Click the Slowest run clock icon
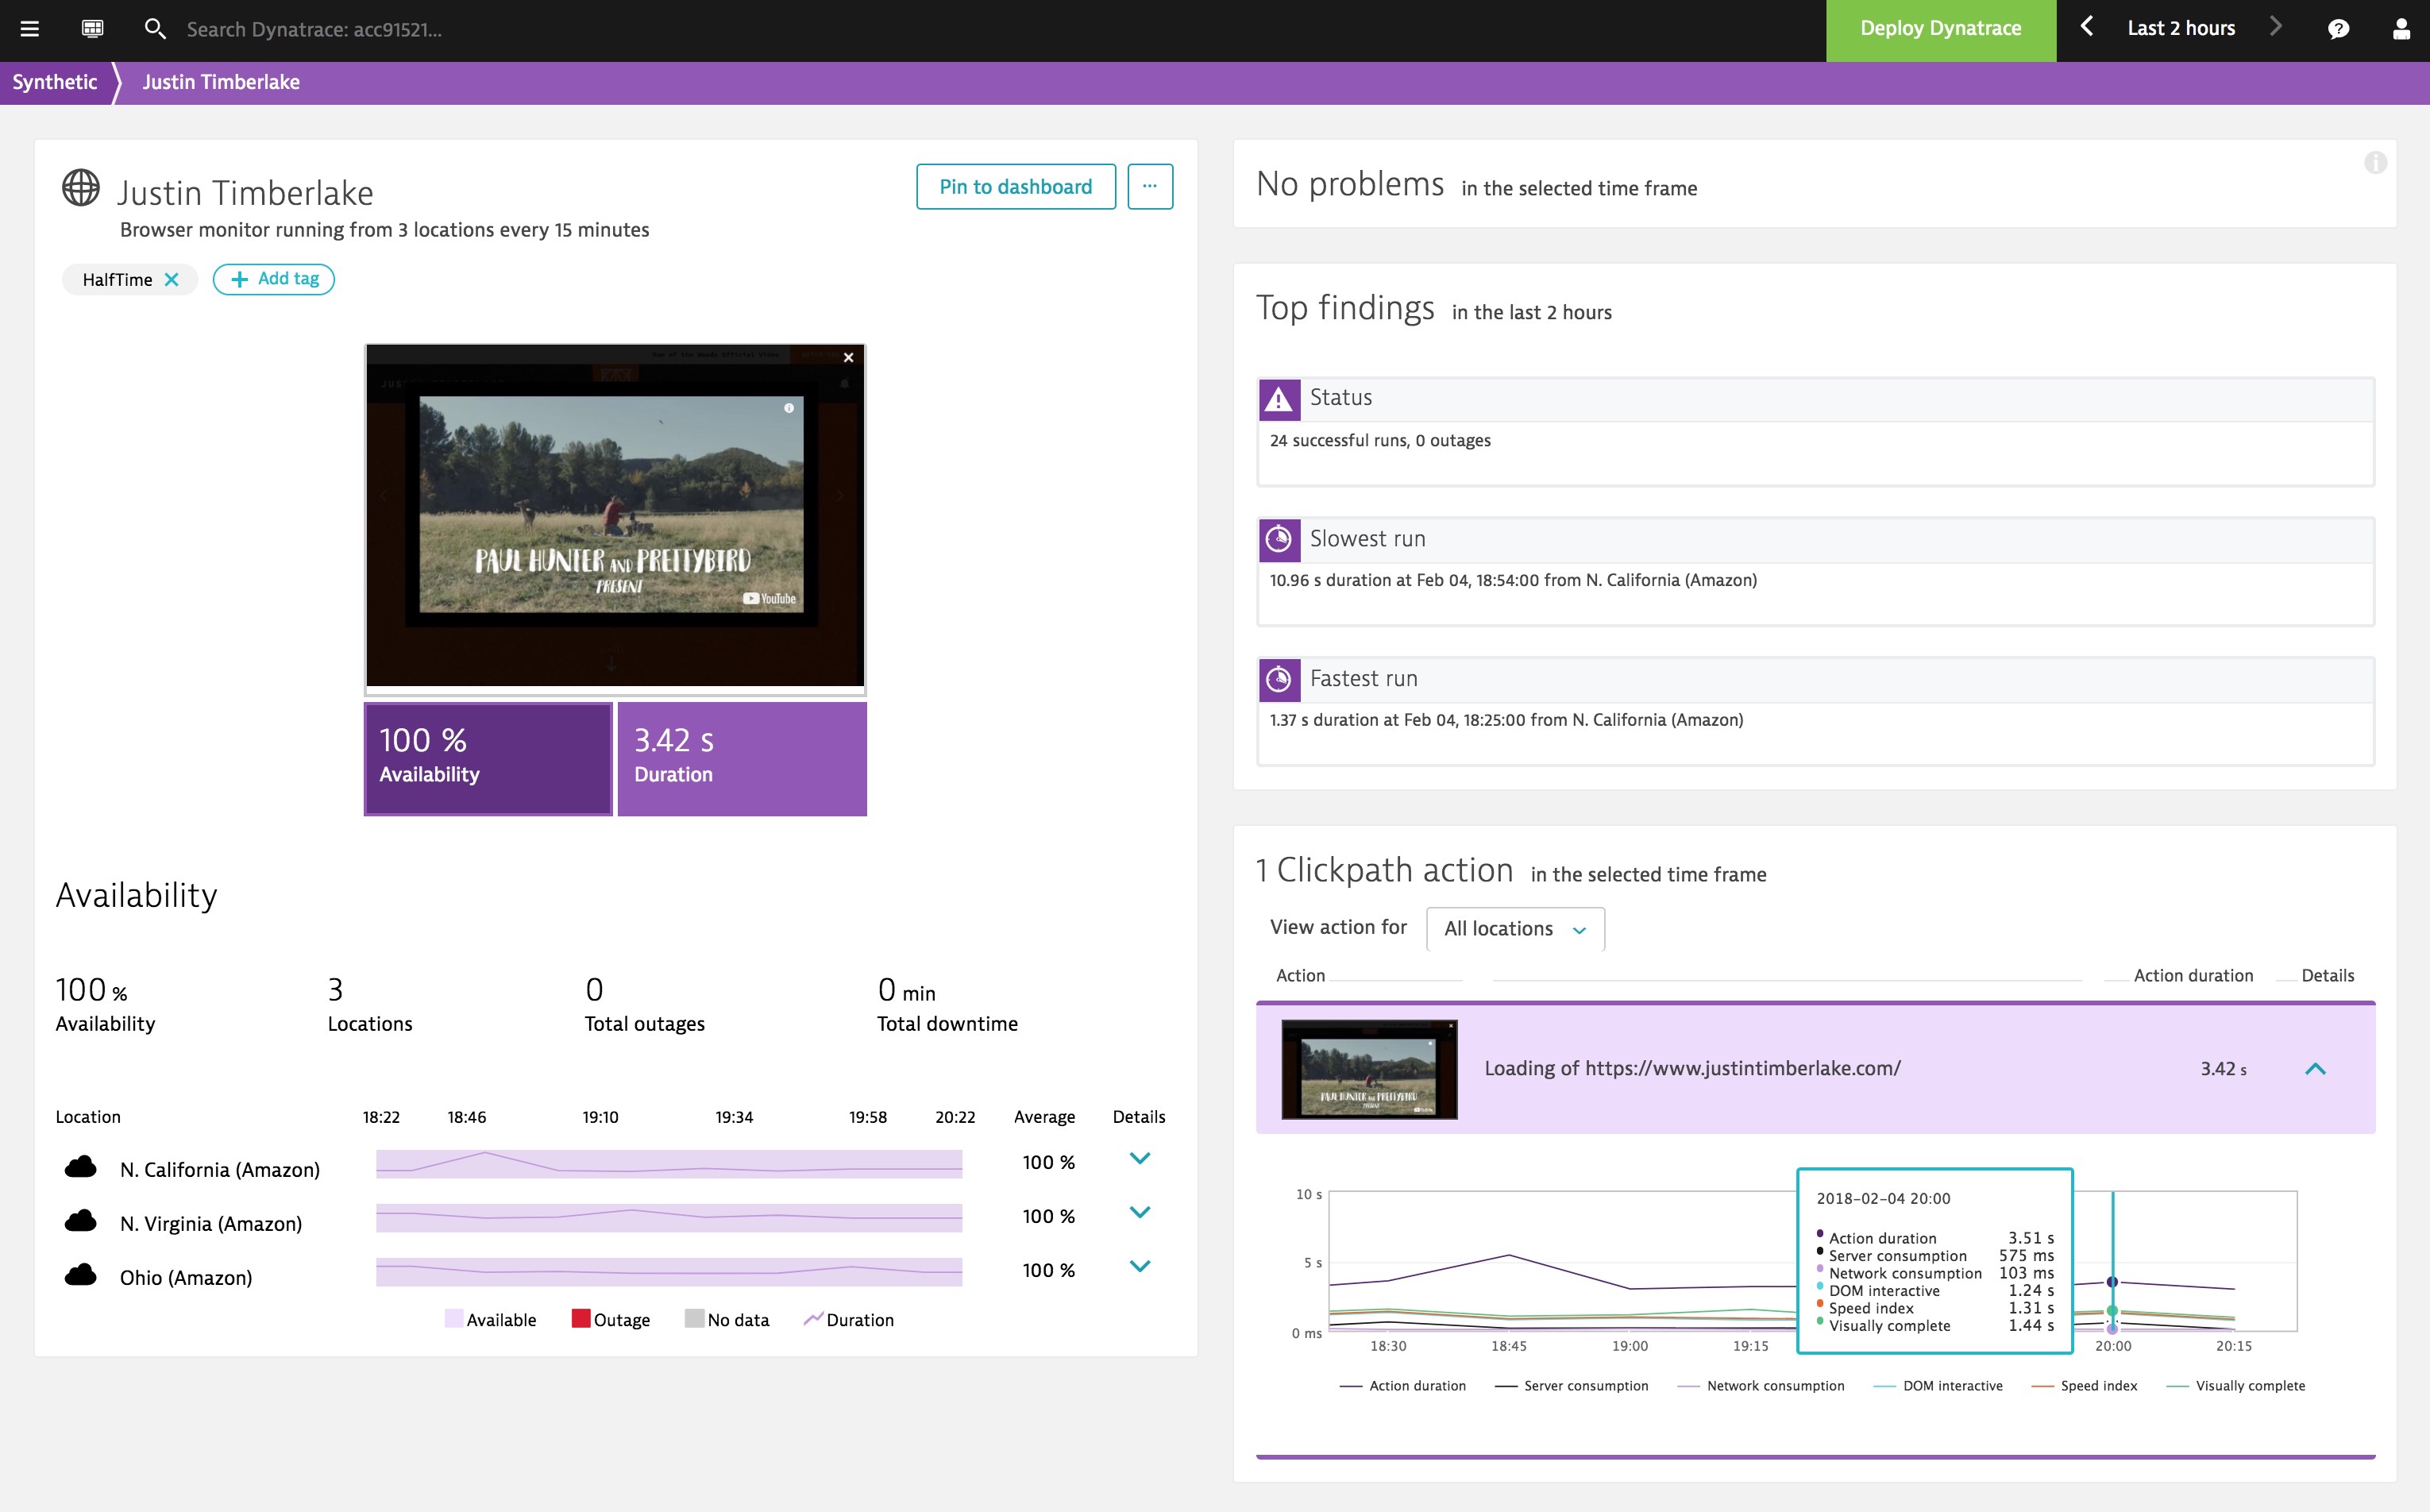The width and height of the screenshot is (2430, 1512). 1279,540
